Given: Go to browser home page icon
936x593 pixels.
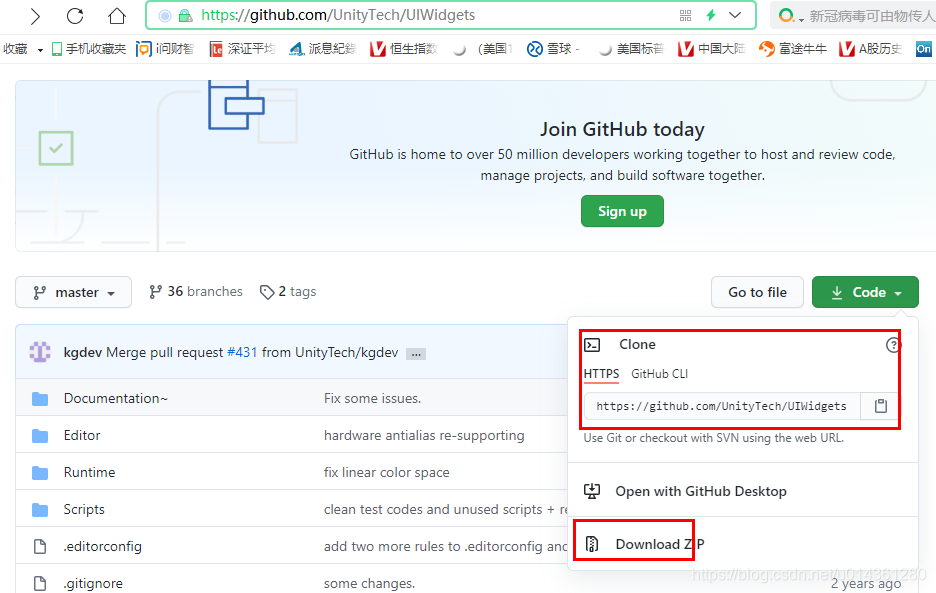Looking at the screenshot, I should (117, 16).
